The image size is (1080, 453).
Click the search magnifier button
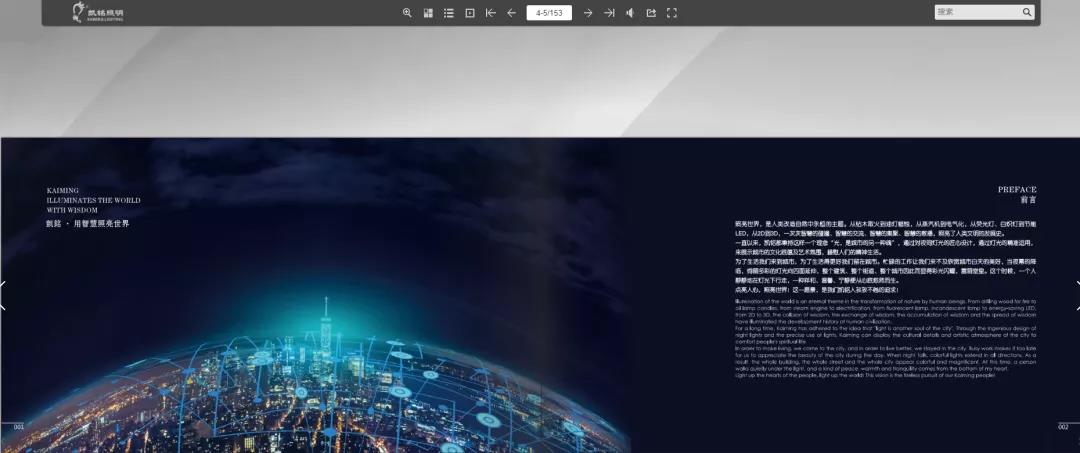1027,12
